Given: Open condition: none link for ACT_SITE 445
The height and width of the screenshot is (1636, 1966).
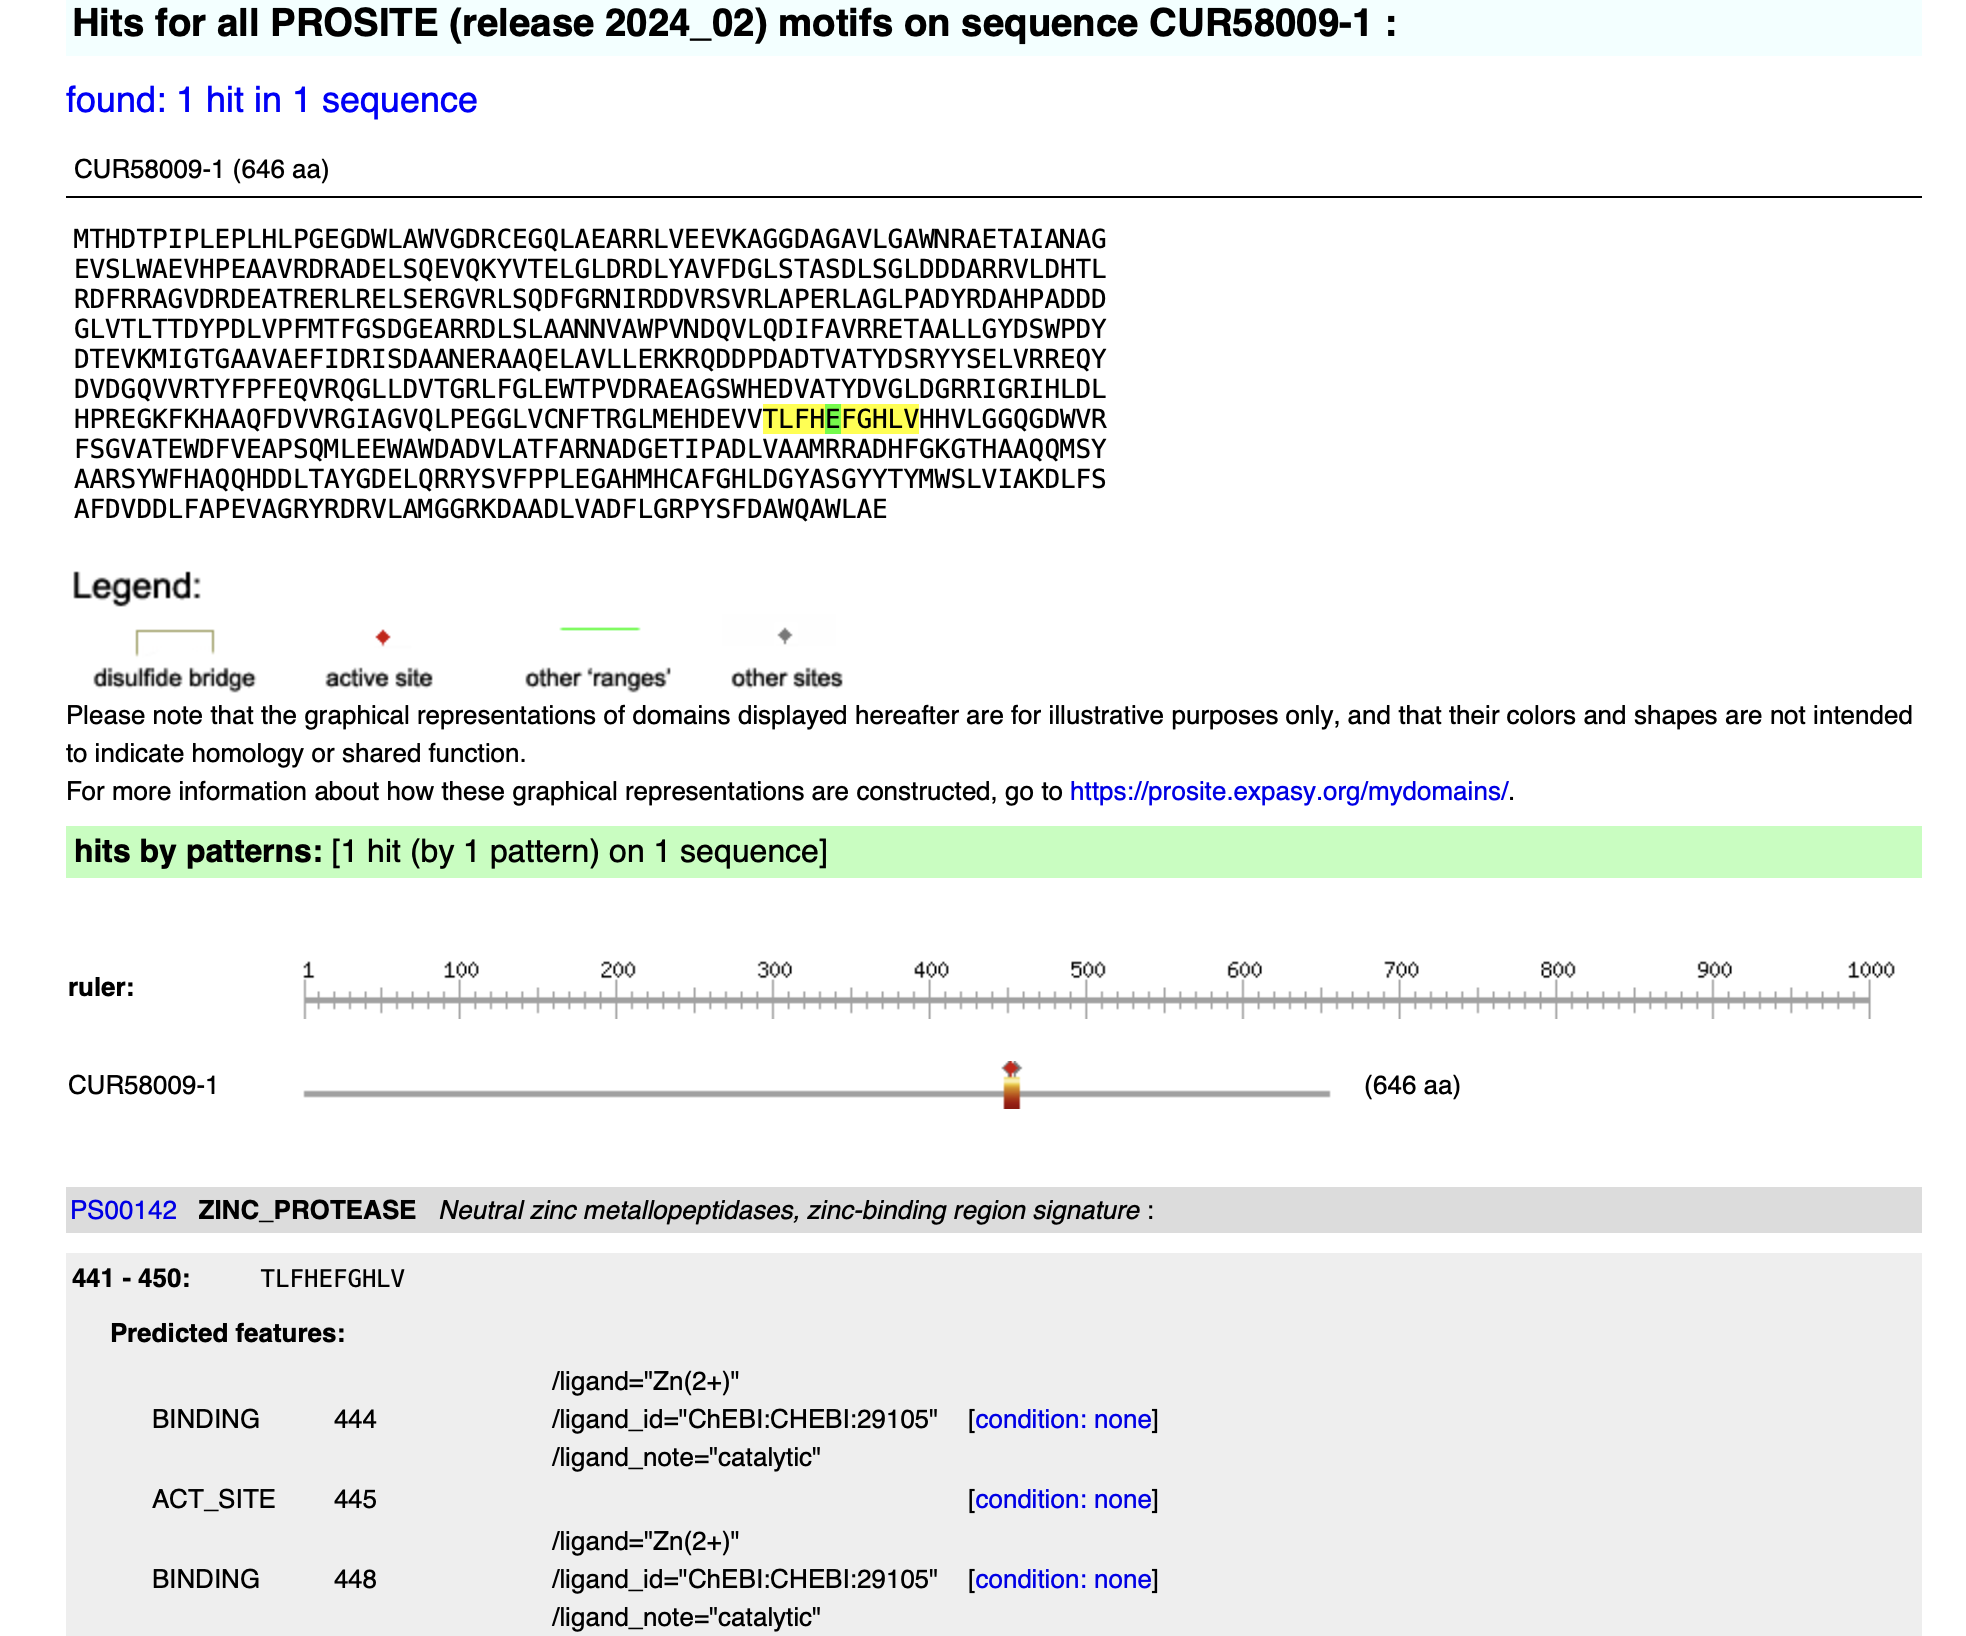Looking at the screenshot, I should pyautogui.click(x=1063, y=1499).
